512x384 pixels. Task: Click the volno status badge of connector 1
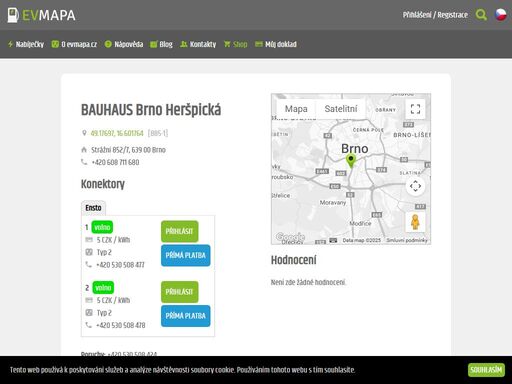pyautogui.click(x=102, y=227)
